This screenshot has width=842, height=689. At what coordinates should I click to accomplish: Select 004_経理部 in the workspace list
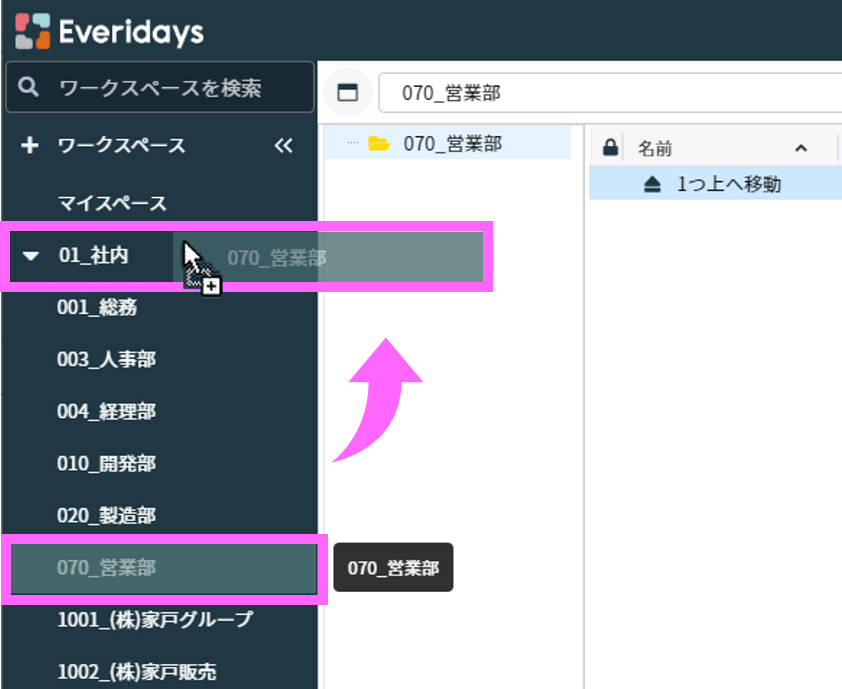coord(106,412)
